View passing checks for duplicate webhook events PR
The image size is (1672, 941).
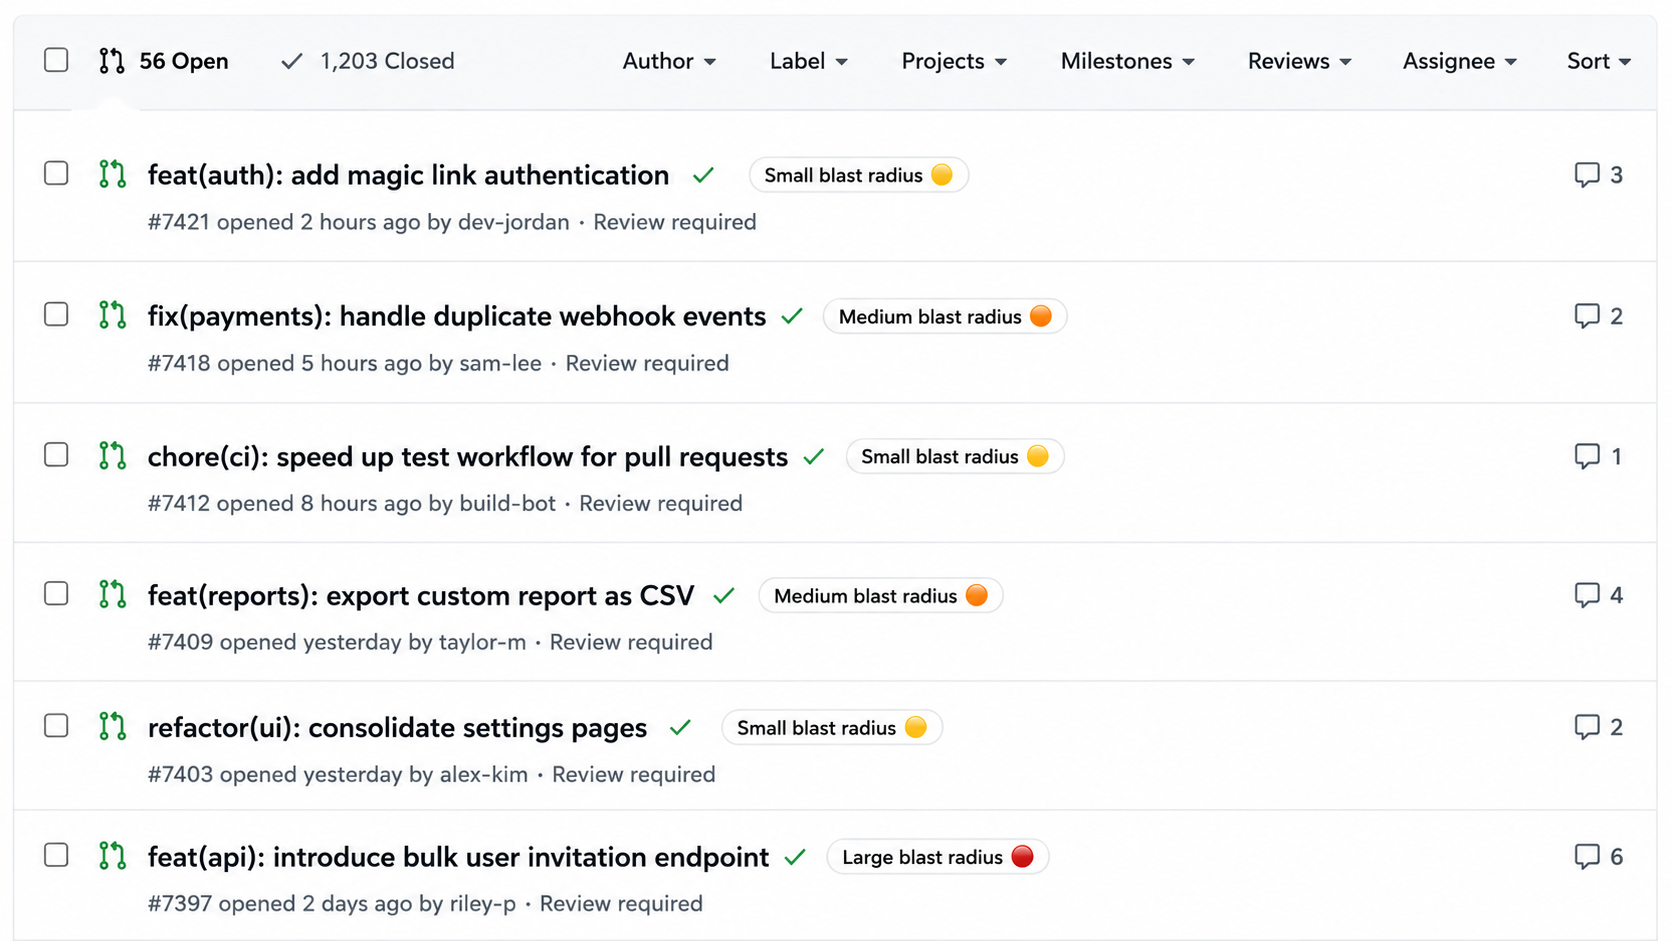(x=793, y=316)
